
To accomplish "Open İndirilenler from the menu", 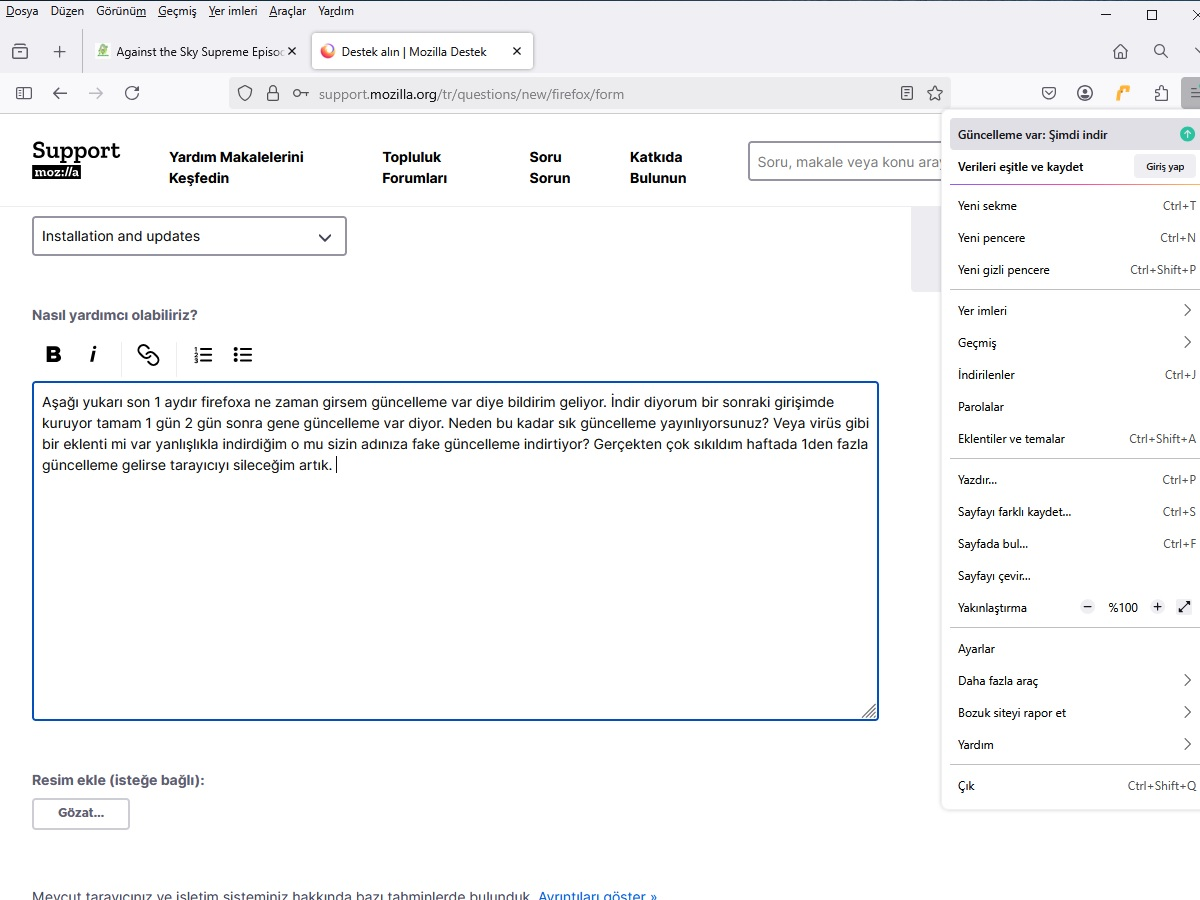I will tap(1075, 375).
